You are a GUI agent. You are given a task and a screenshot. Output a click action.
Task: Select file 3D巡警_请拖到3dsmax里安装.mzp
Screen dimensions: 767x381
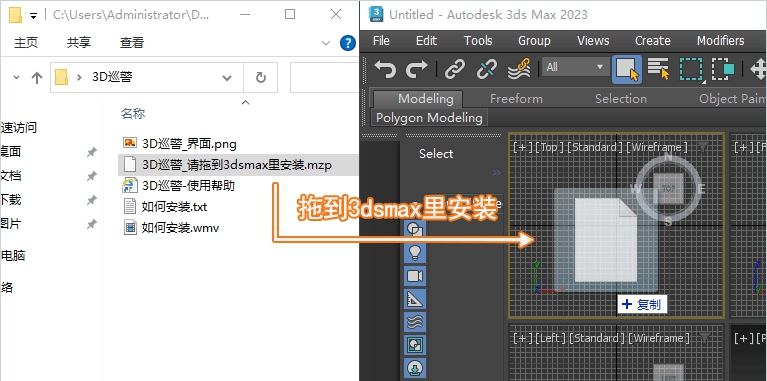(x=238, y=165)
